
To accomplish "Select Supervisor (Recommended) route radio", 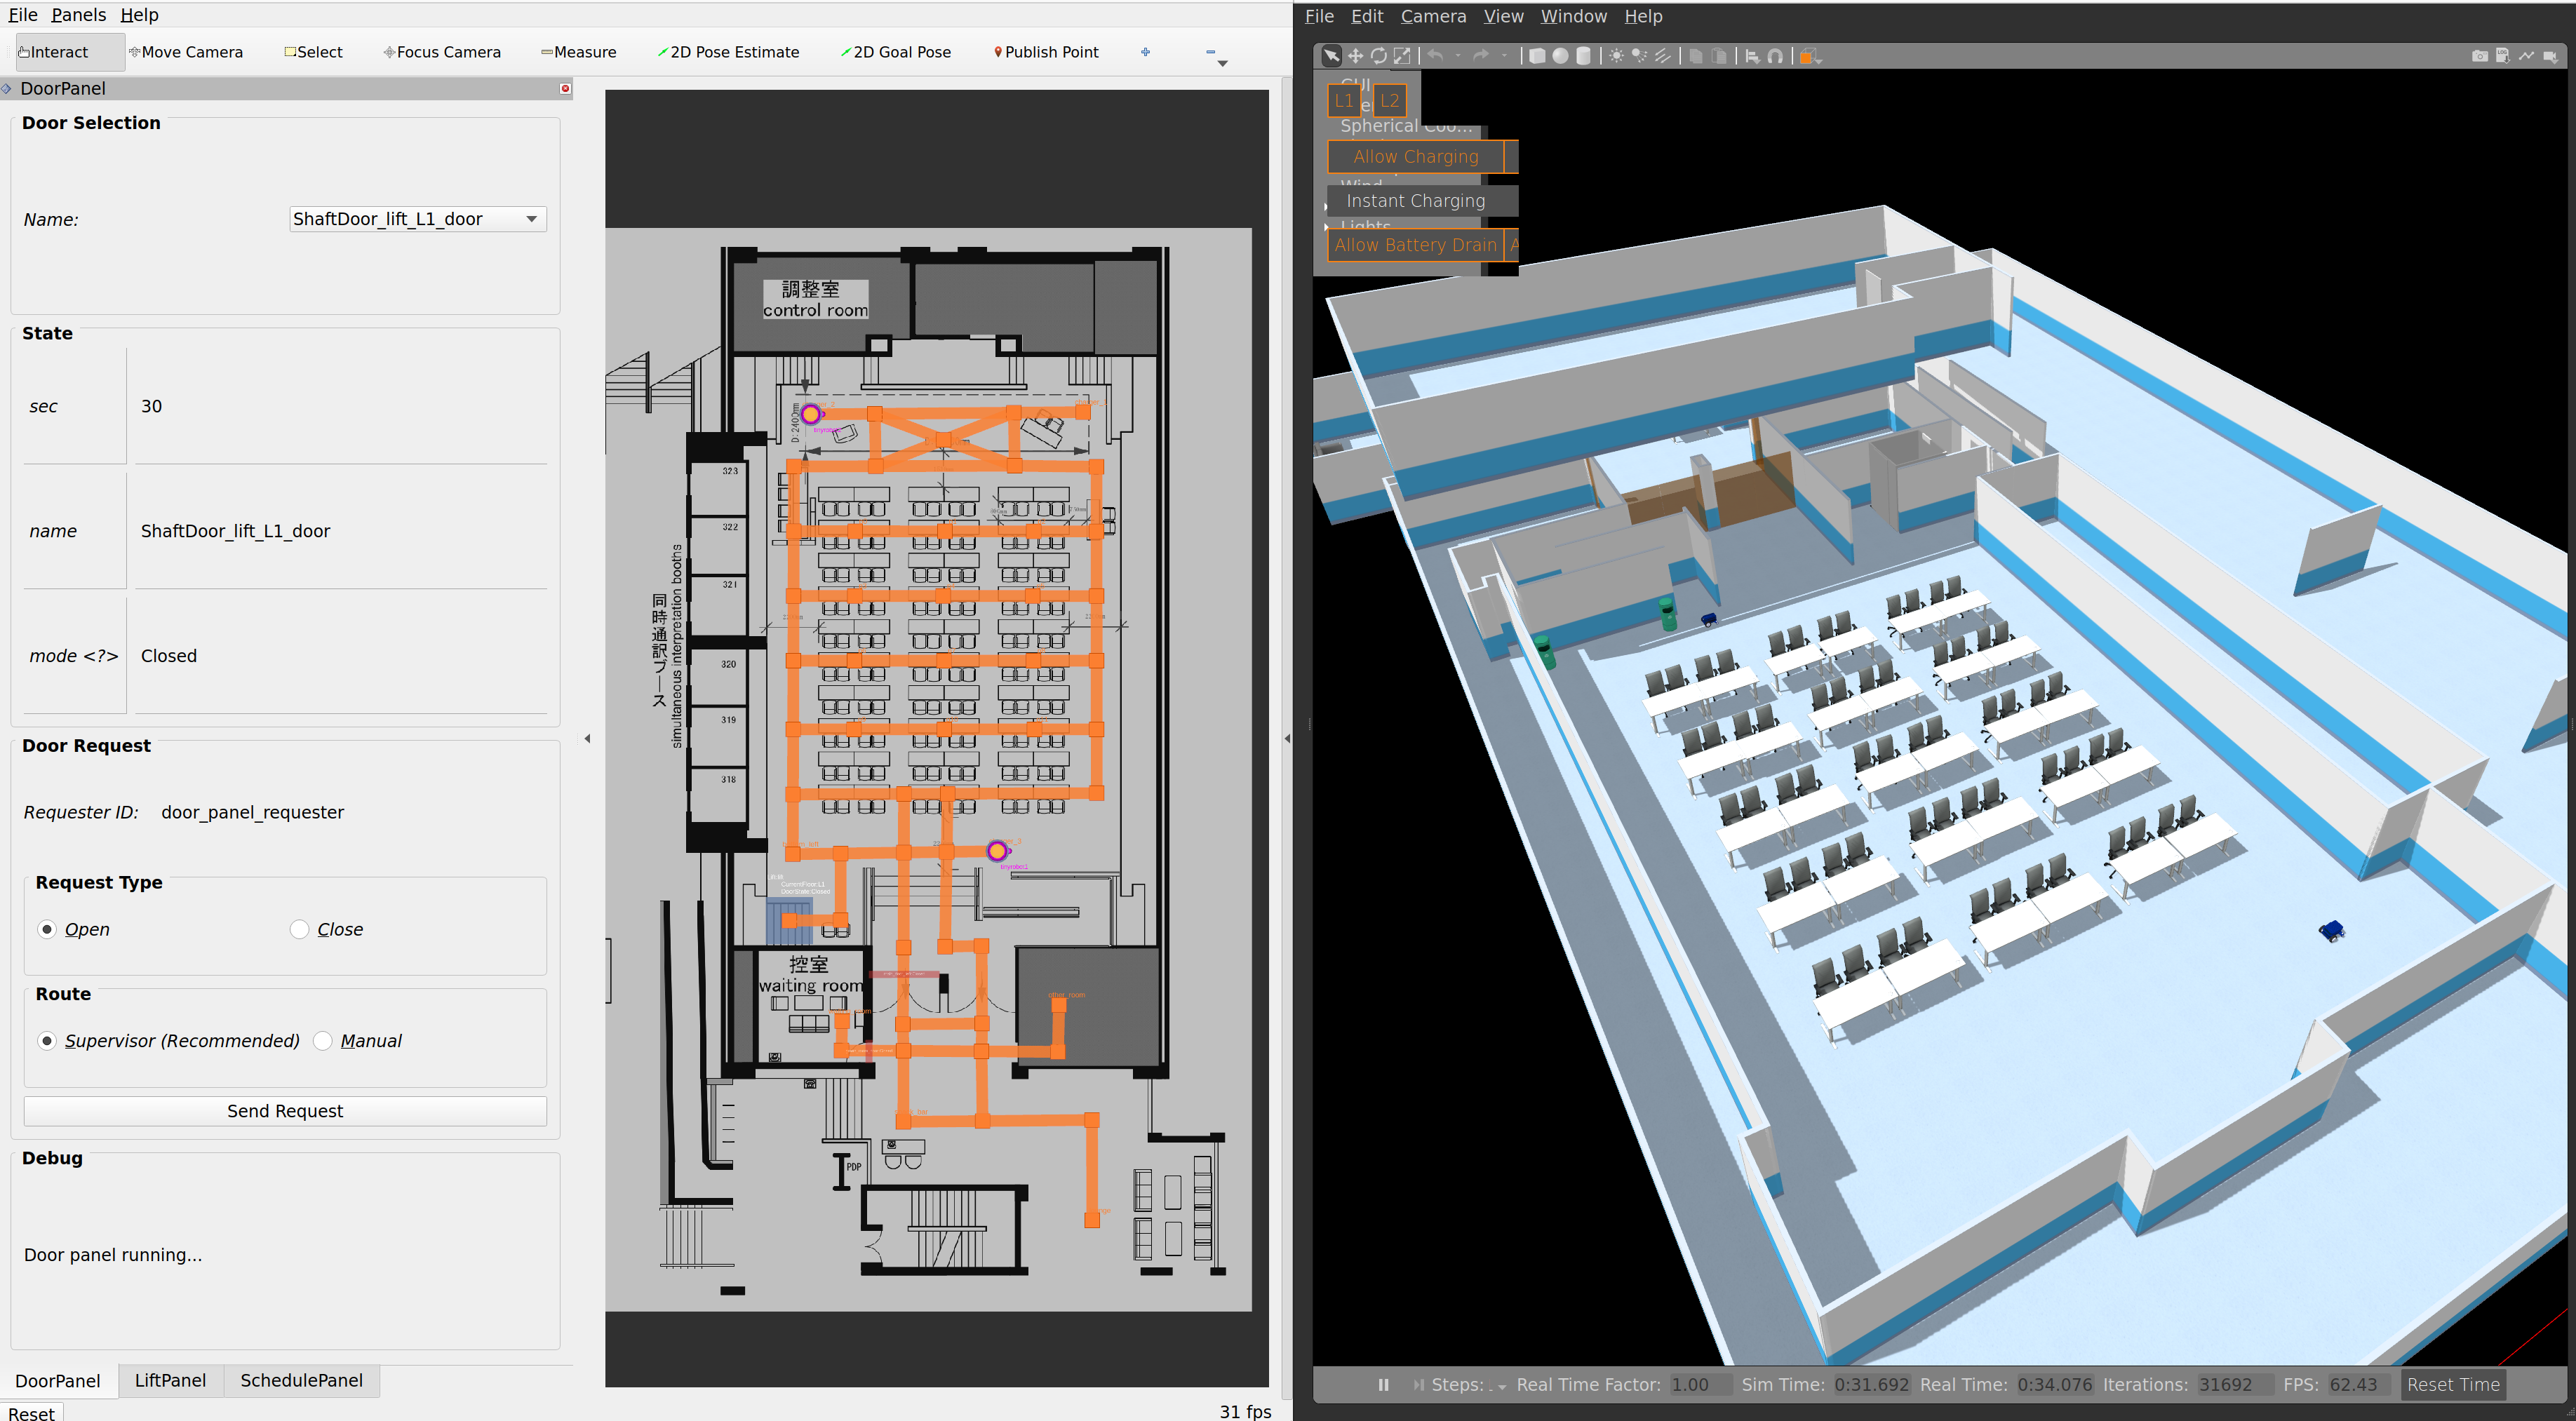I will (x=47, y=1041).
